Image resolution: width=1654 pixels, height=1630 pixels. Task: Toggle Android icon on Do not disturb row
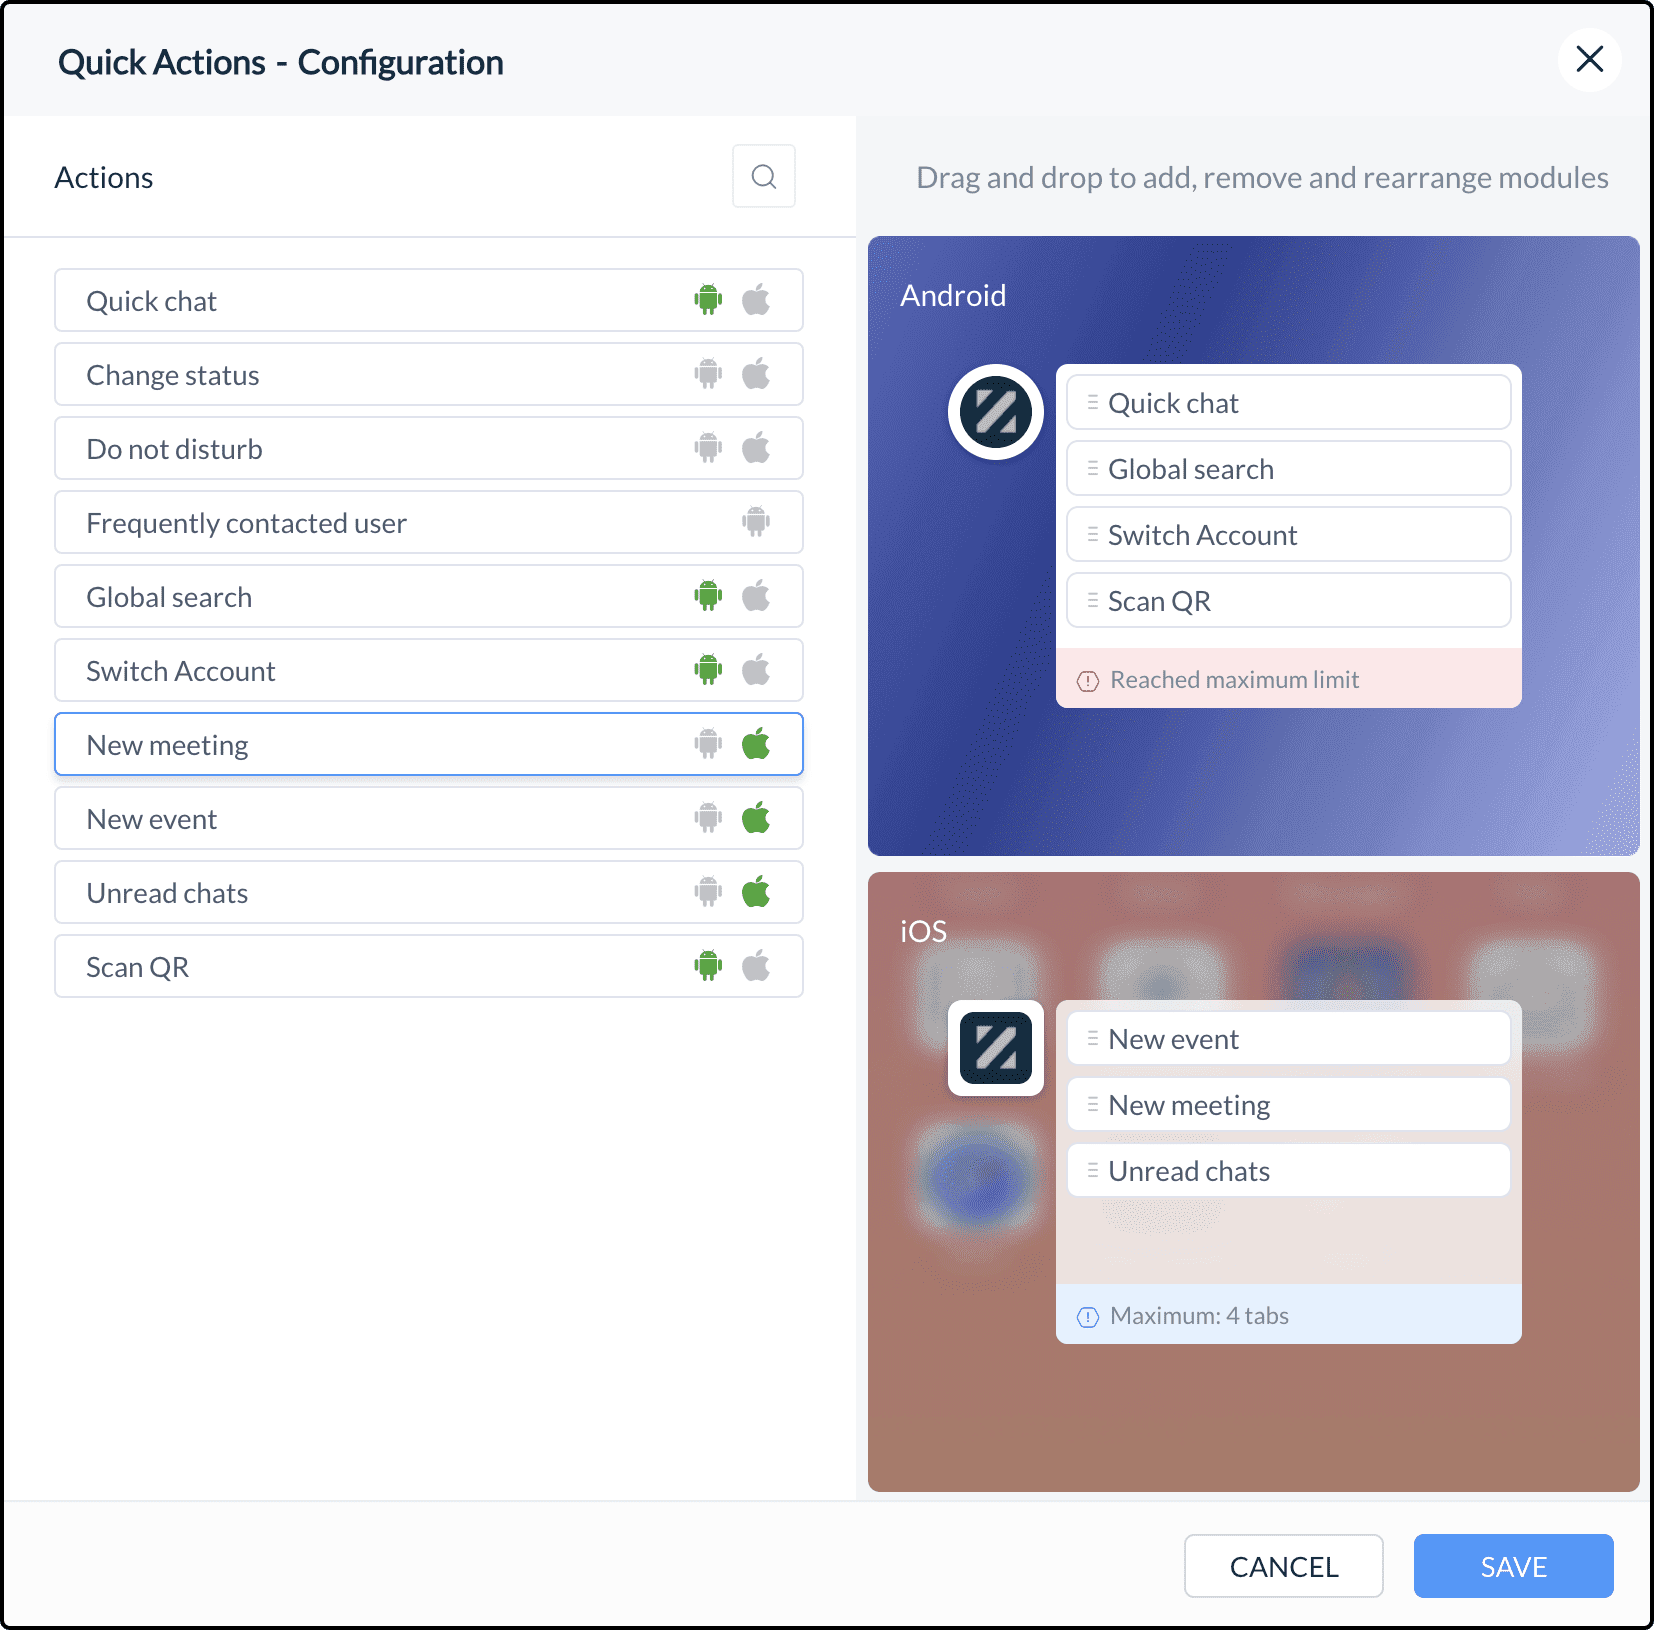pyautogui.click(x=708, y=448)
